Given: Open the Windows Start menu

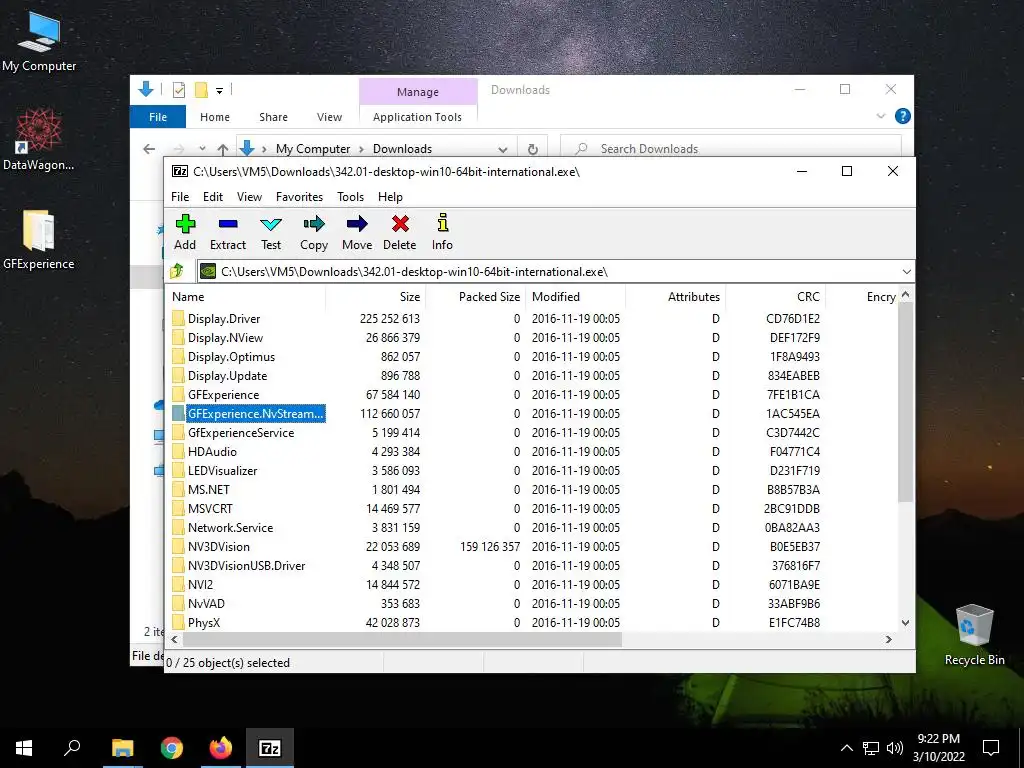Looking at the screenshot, I should (x=24, y=748).
